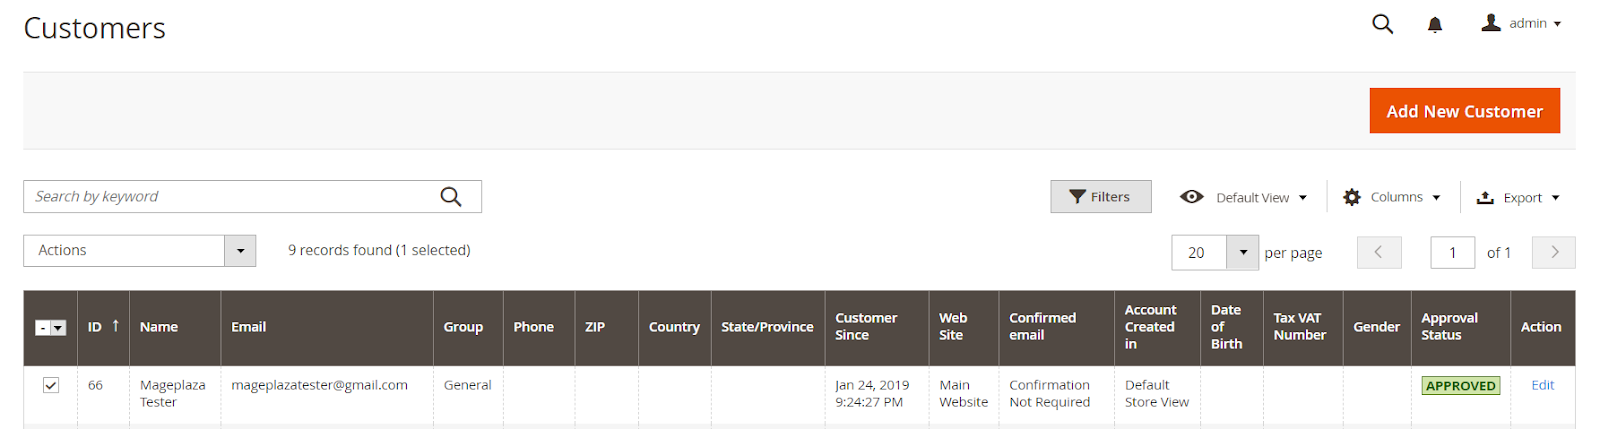This screenshot has width=1600, height=429.
Task: Go to next page arrow
Action: point(1554,252)
